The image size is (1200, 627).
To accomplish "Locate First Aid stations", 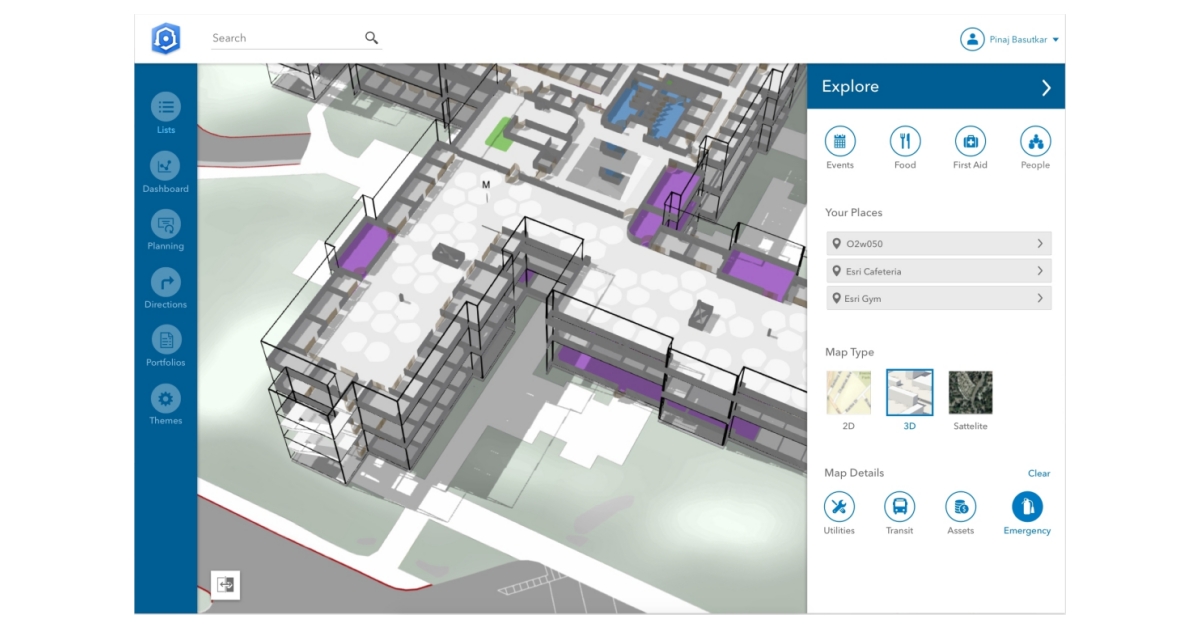I will click(970, 142).
